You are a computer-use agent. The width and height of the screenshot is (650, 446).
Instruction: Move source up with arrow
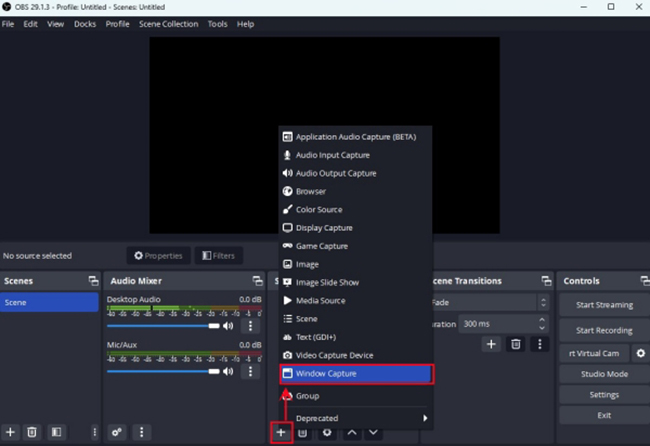[x=352, y=433]
